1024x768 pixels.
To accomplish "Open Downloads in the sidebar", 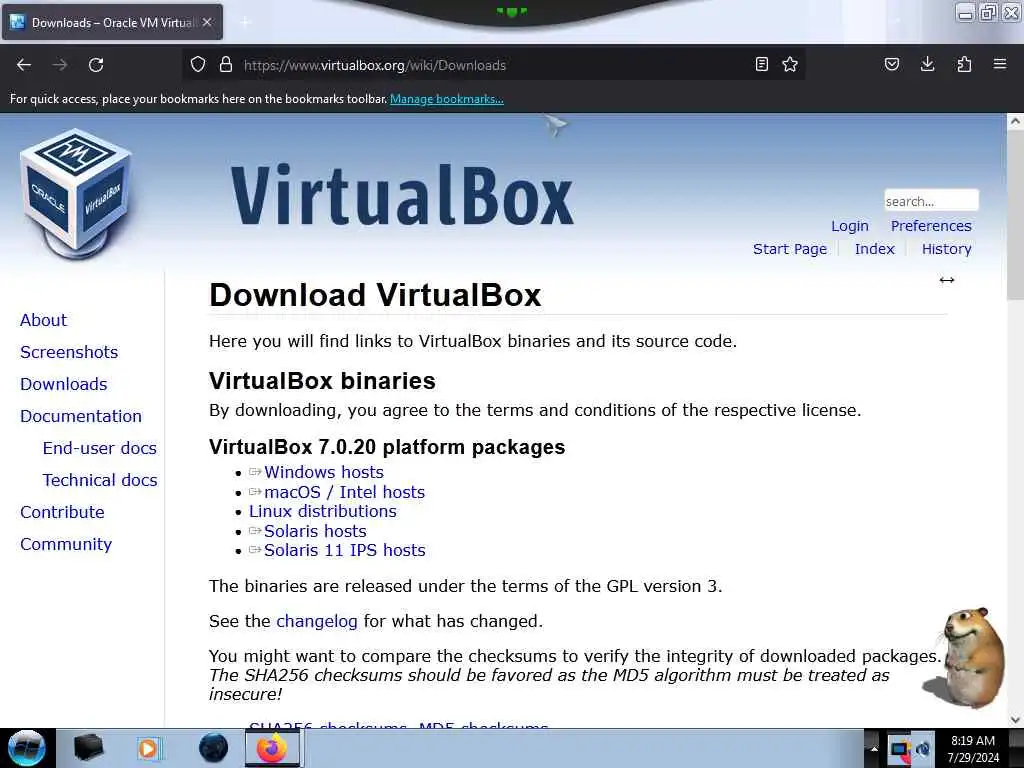I will 63,384.
